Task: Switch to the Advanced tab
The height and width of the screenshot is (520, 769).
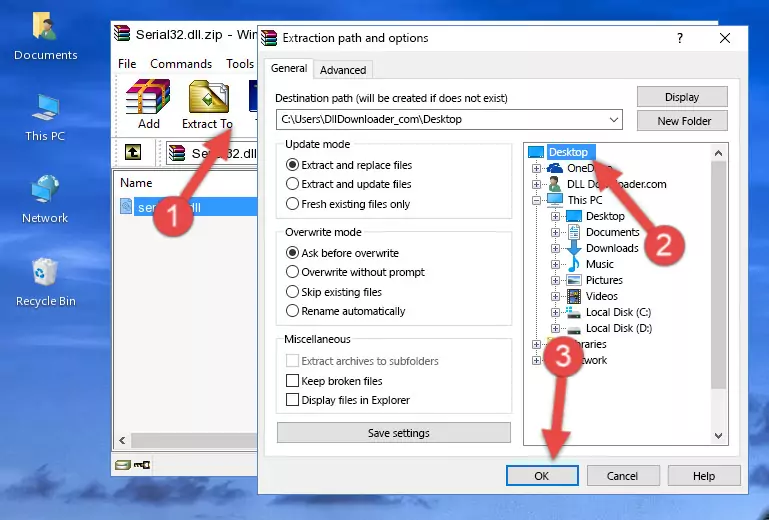Action: pyautogui.click(x=343, y=70)
